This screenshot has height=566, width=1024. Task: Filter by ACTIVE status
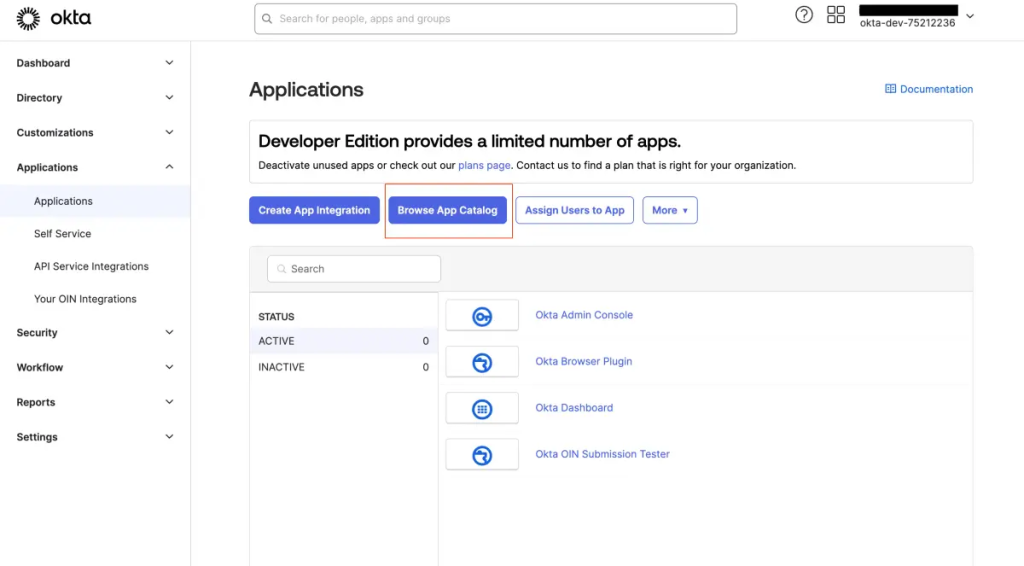coord(344,341)
